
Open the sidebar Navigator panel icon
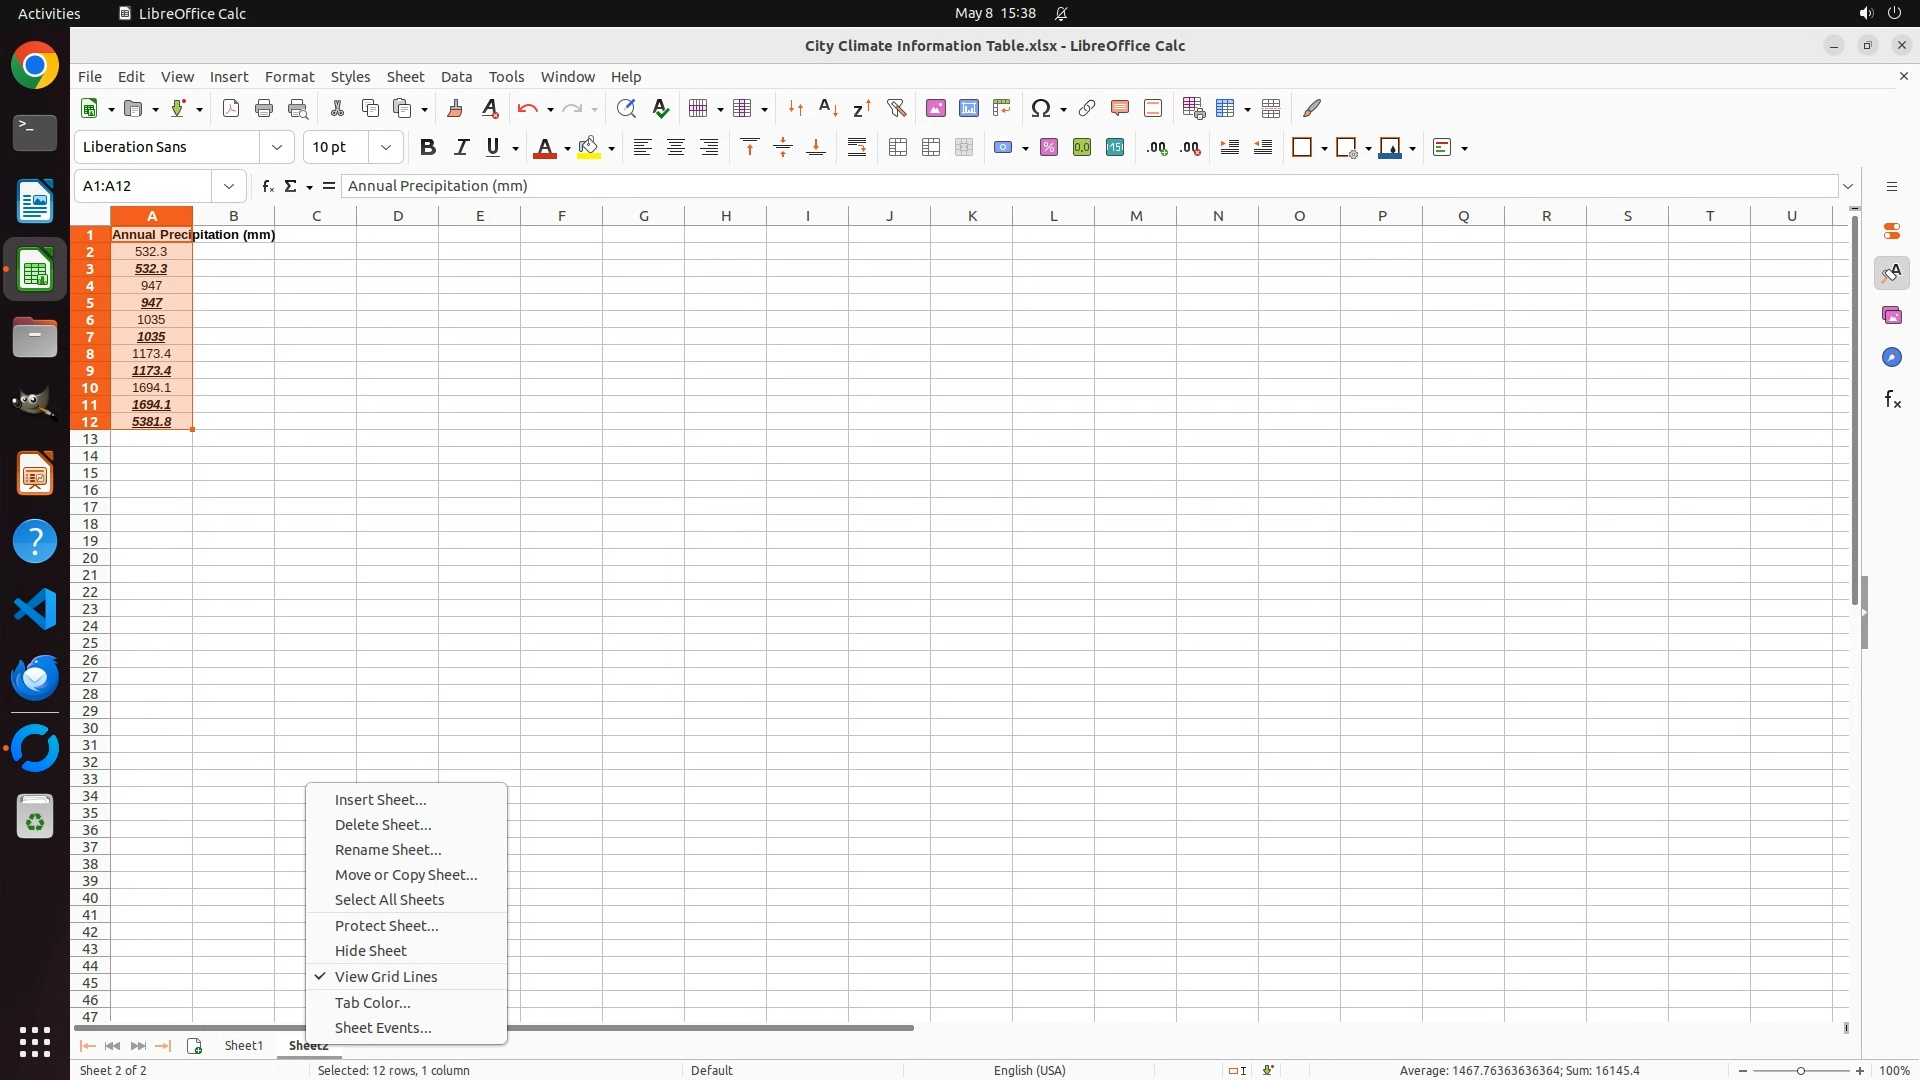click(1891, 358)
